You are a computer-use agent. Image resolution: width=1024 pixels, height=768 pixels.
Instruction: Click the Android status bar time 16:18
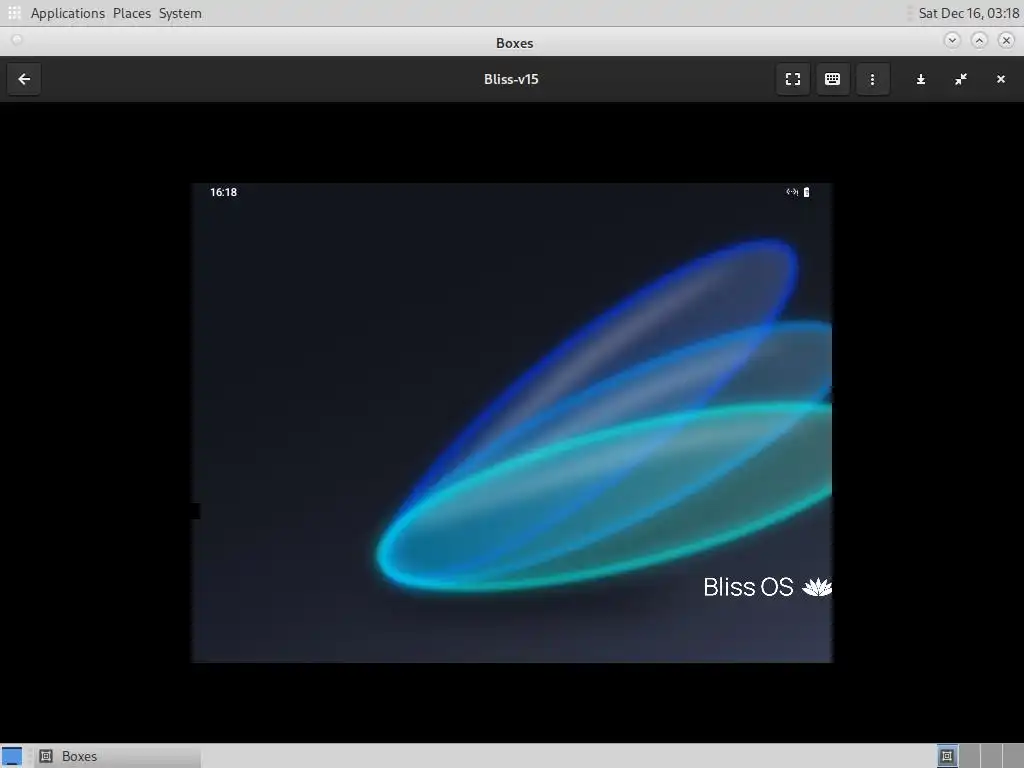tap(223, 192)
